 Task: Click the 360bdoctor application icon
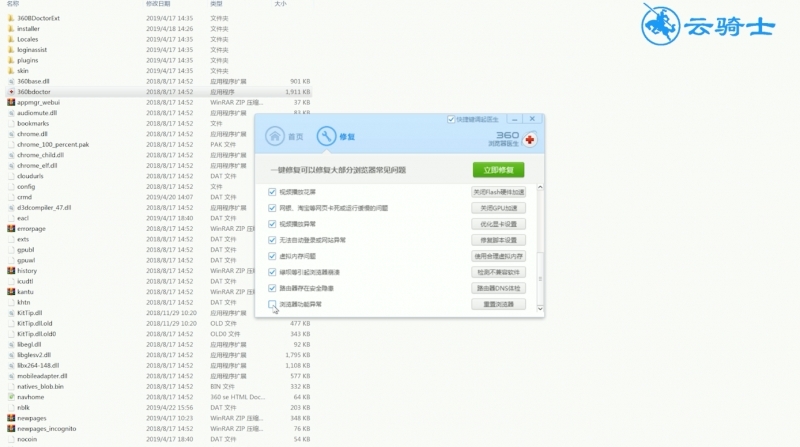11,92
